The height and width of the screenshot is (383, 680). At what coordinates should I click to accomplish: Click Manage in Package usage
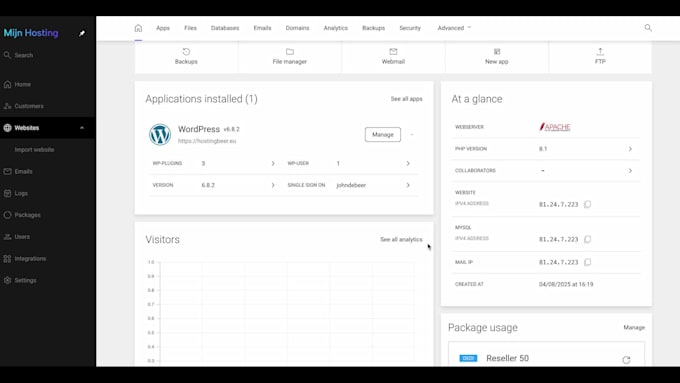click(634, 327)
